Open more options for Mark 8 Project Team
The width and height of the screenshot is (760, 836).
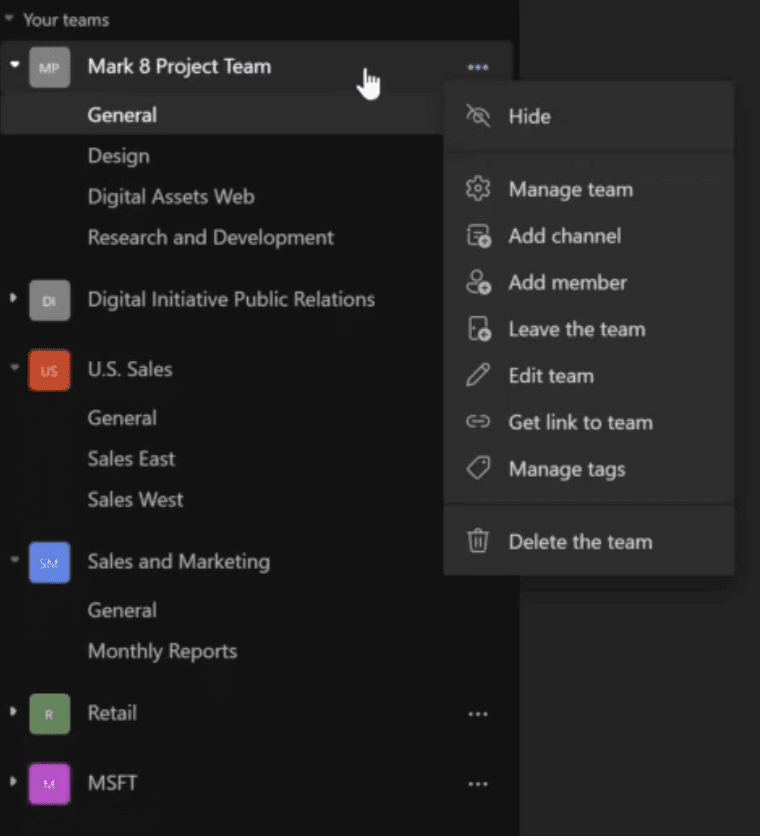click(x=478, y=67)
